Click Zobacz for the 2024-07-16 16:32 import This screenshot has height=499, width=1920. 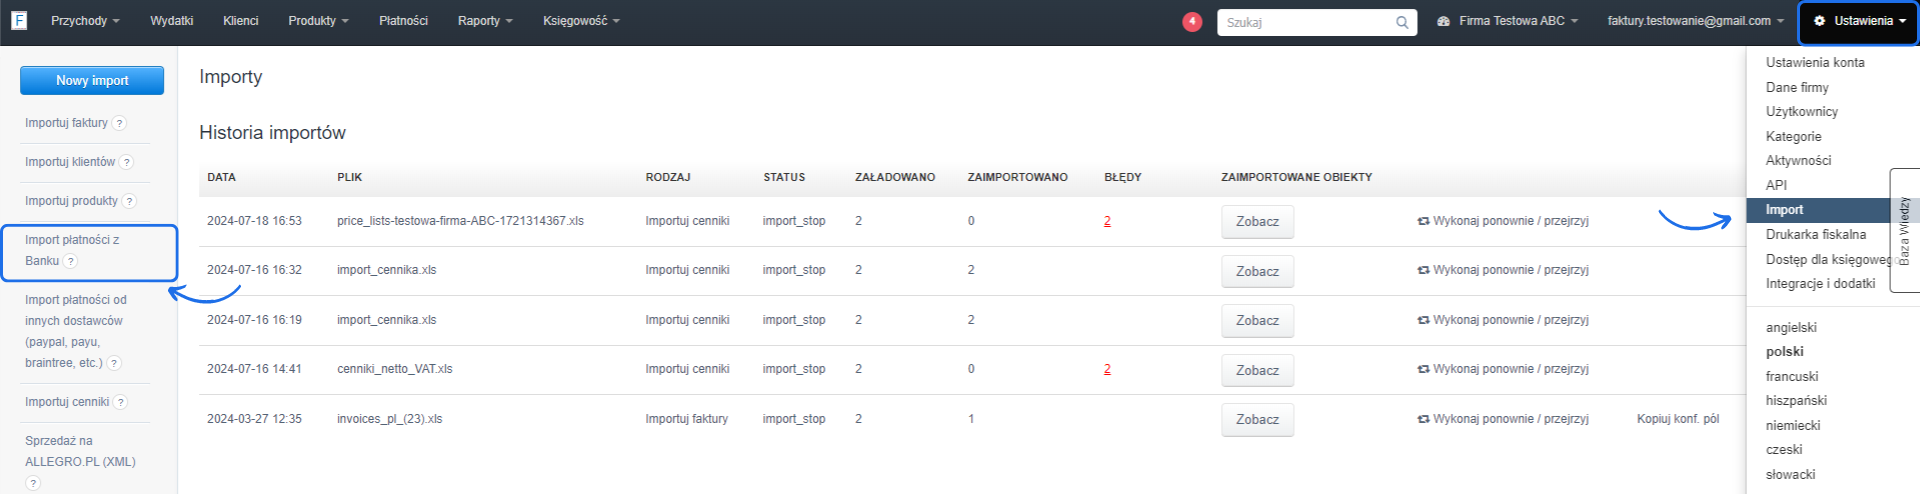[1257, 271]
